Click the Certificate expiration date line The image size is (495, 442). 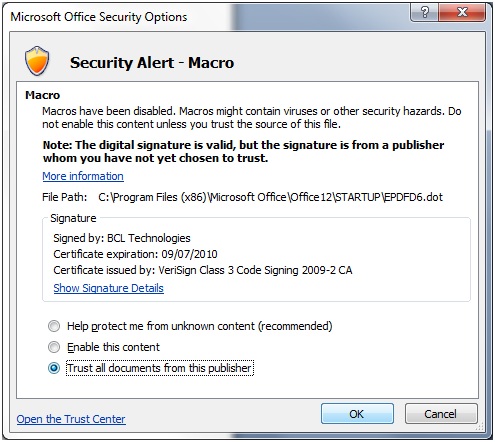[x=135, y=254]
